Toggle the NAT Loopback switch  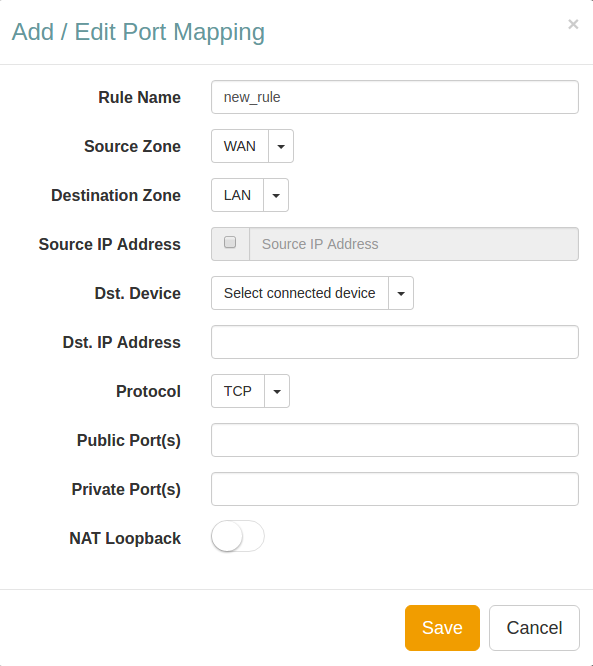(x=238, y=536)
